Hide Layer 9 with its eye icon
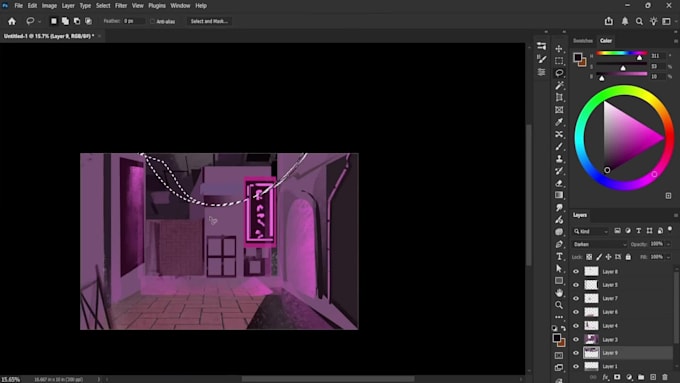This screenshot has width=680, height=383. (x=576, y=353)
